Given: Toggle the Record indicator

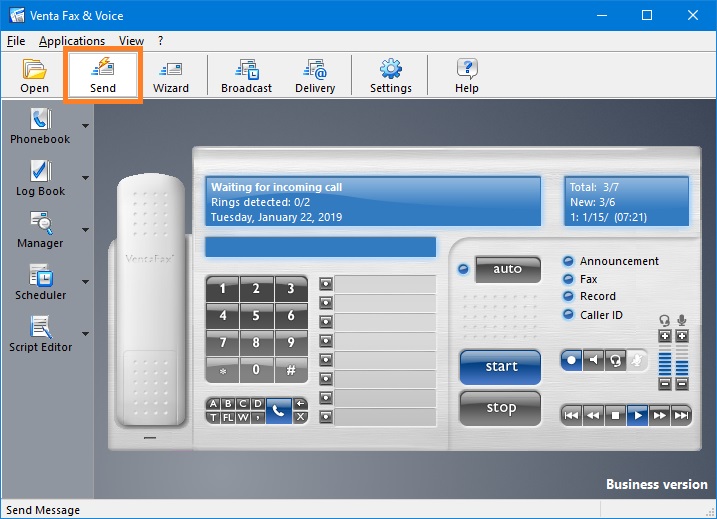Looking at the screenshot, I should click(x=568, y=296).
